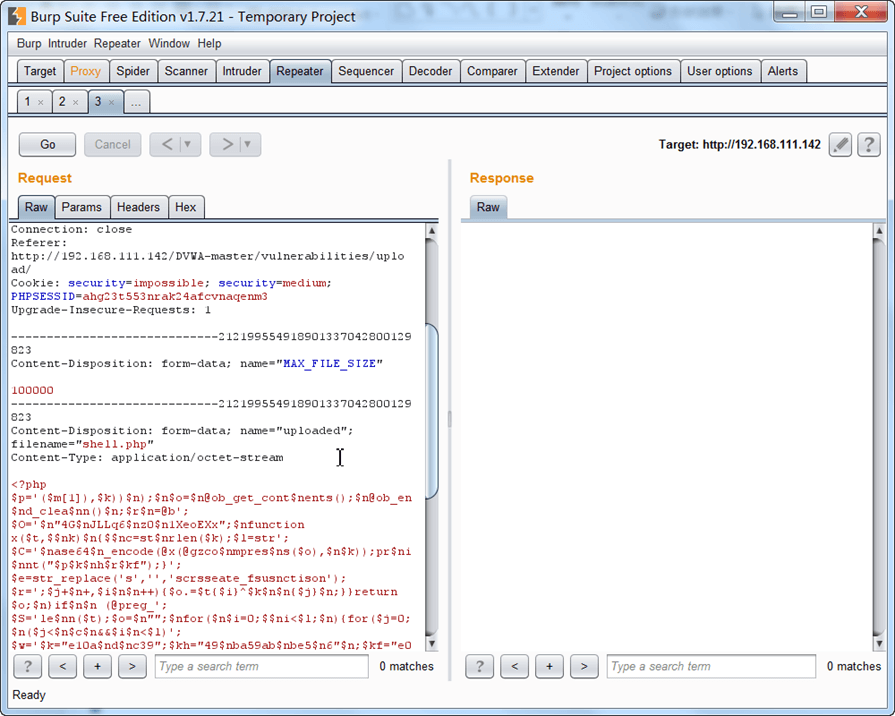895x716 pixels.
Task: Open the Window menu
Action: pyautogui.click(x=169, y=43)
